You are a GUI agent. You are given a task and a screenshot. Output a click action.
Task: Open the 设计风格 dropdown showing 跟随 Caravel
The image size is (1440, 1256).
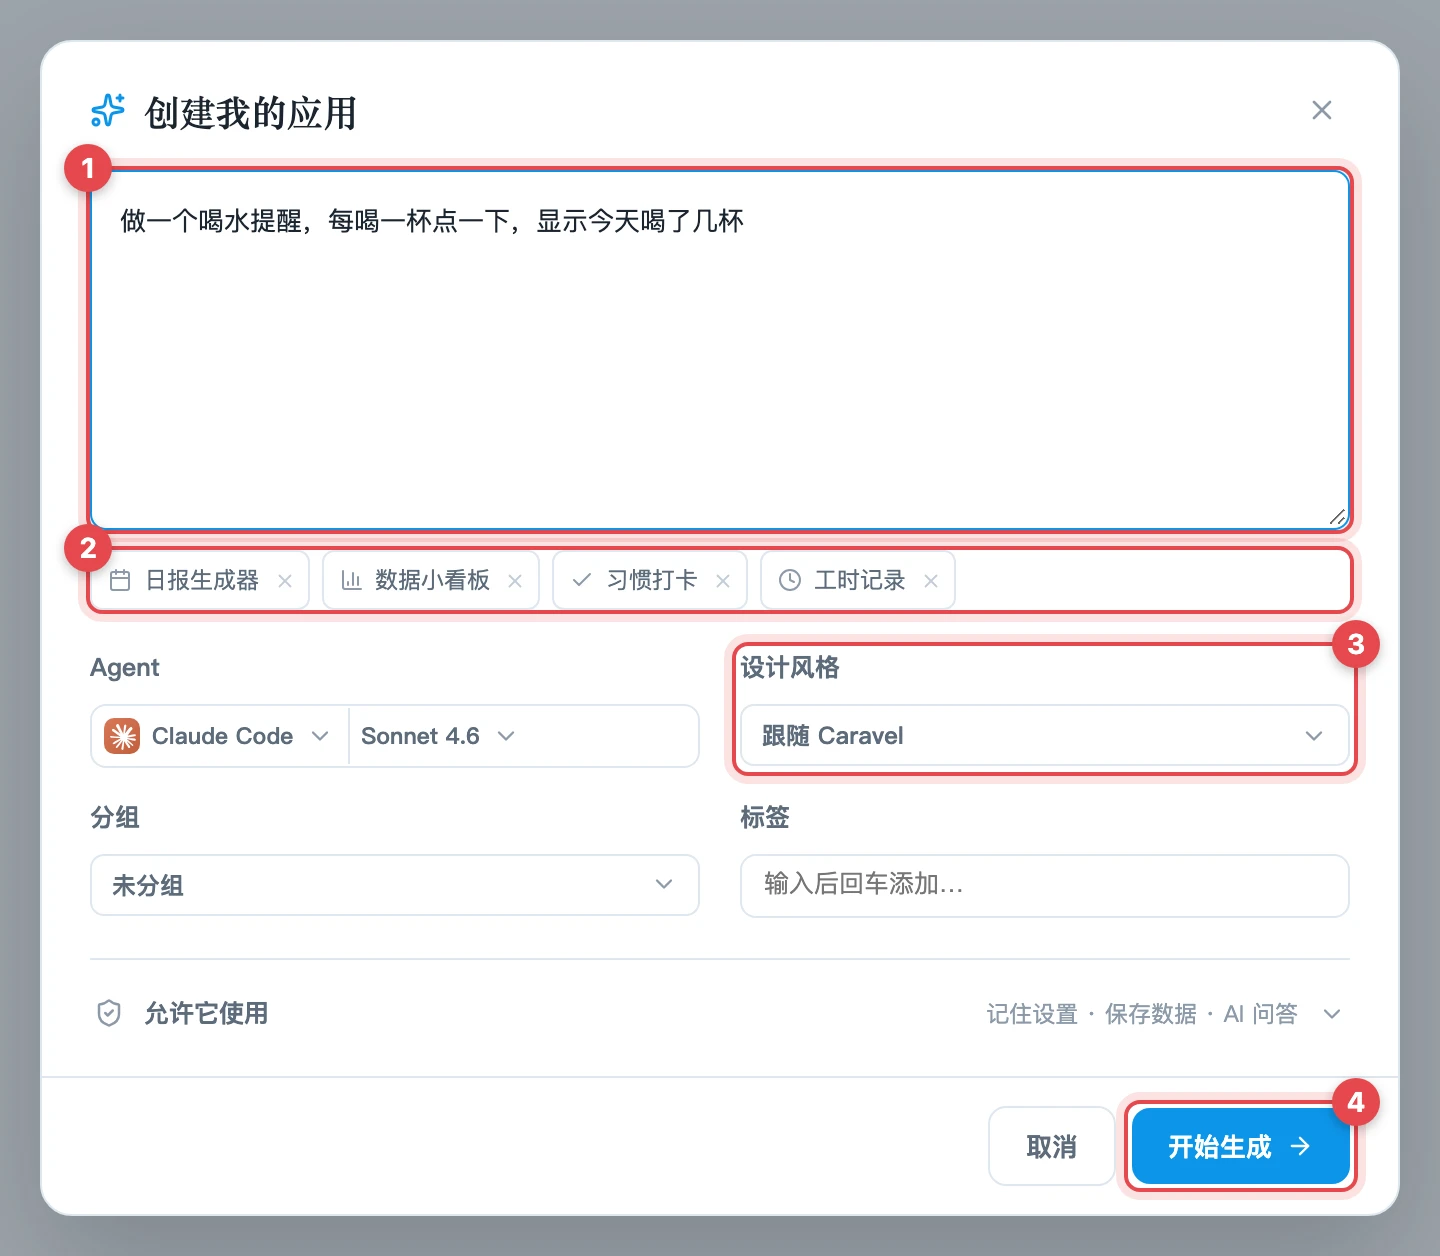click(x=1045, y=736)
